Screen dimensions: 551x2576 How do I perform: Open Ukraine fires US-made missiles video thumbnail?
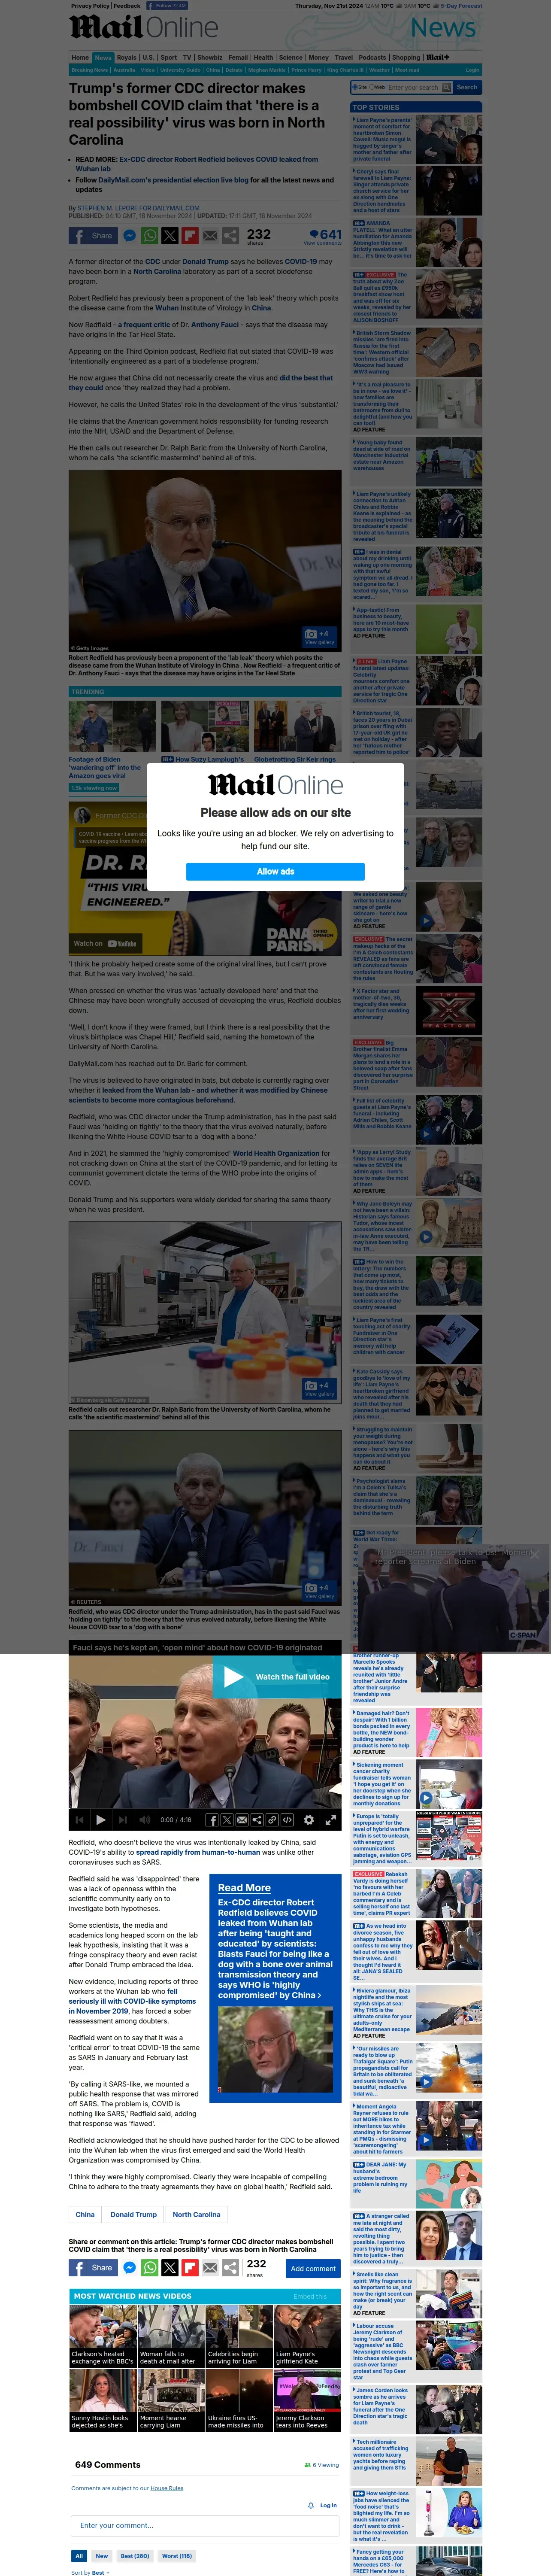click(239, 2400)
